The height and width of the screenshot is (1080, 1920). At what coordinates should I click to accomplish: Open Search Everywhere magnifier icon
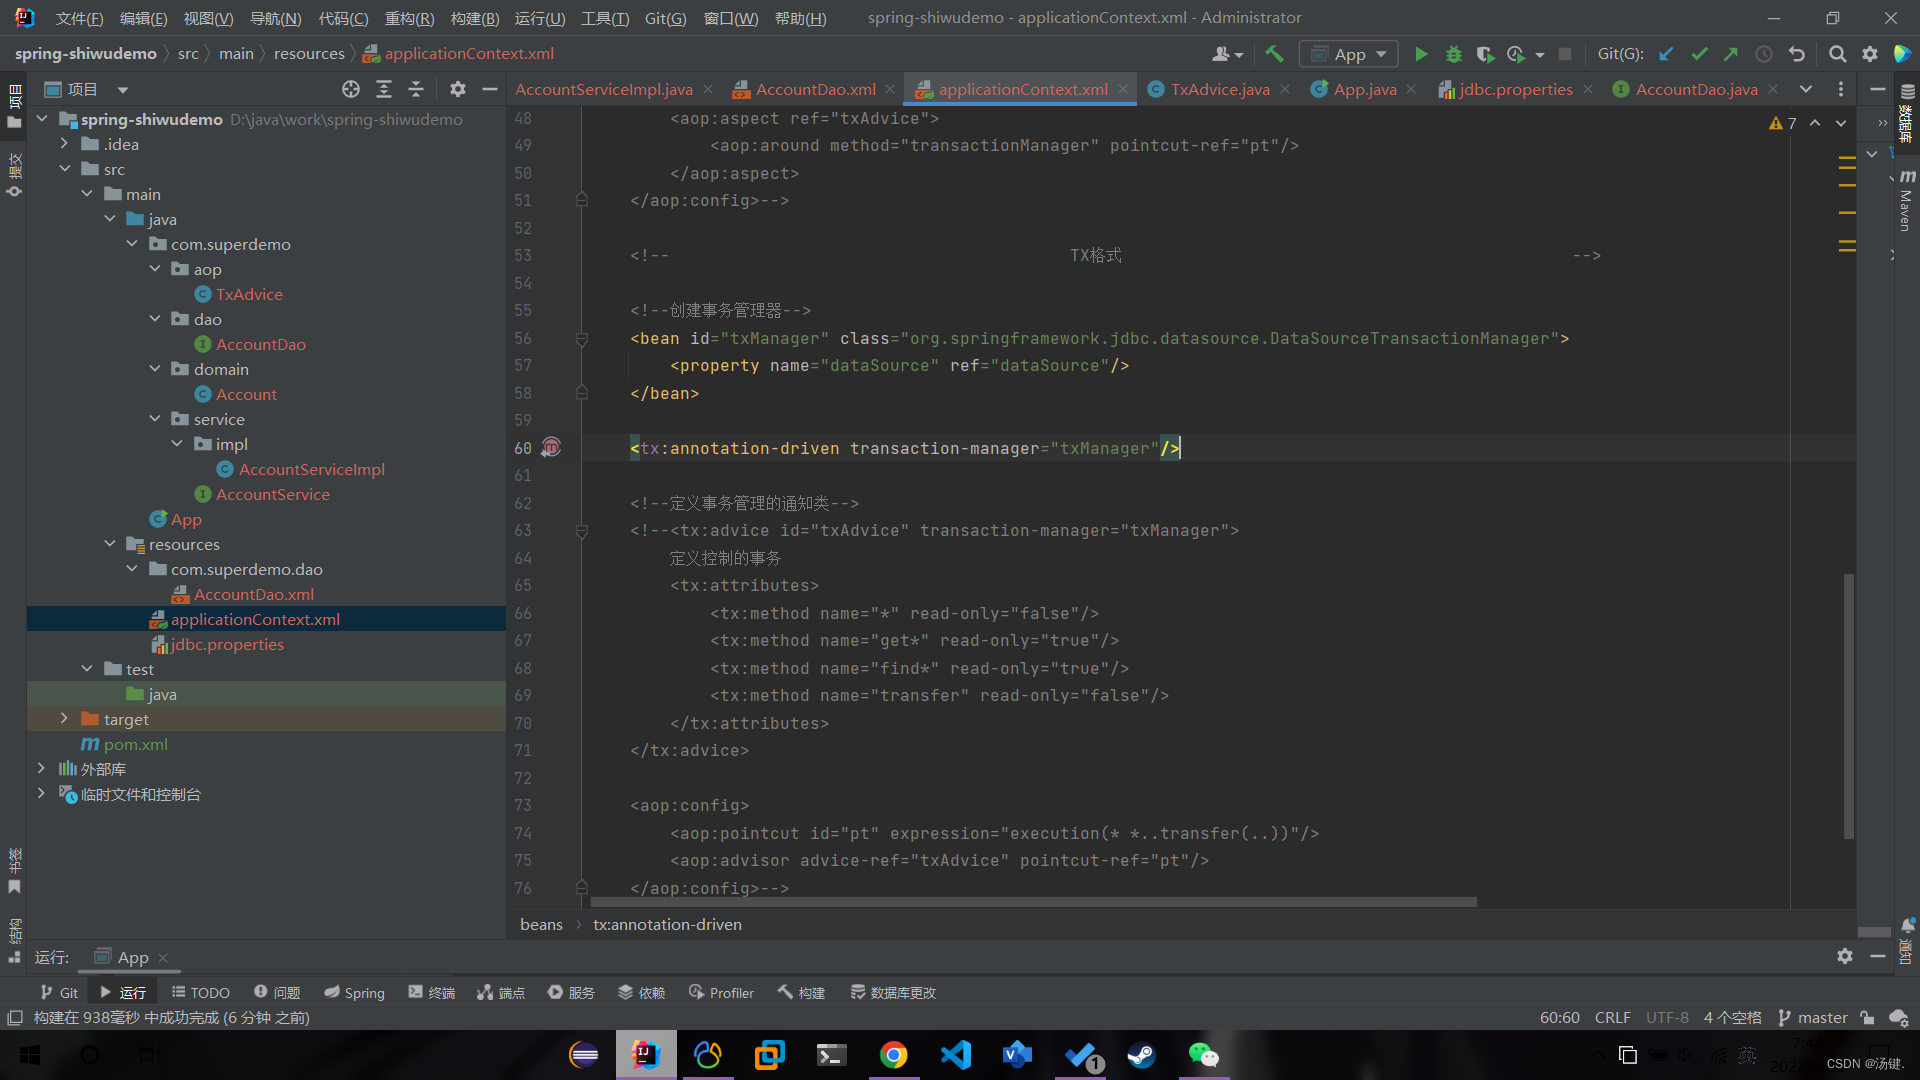pyautogui.click(x=1837, y=54)
